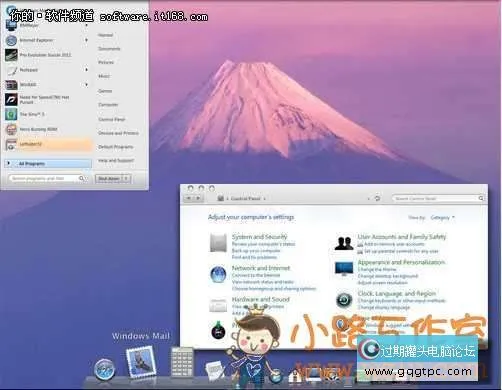502x390 pixels.
Task: Click the Notepad icon in Start menu
Action: click(x=12, y=70)
